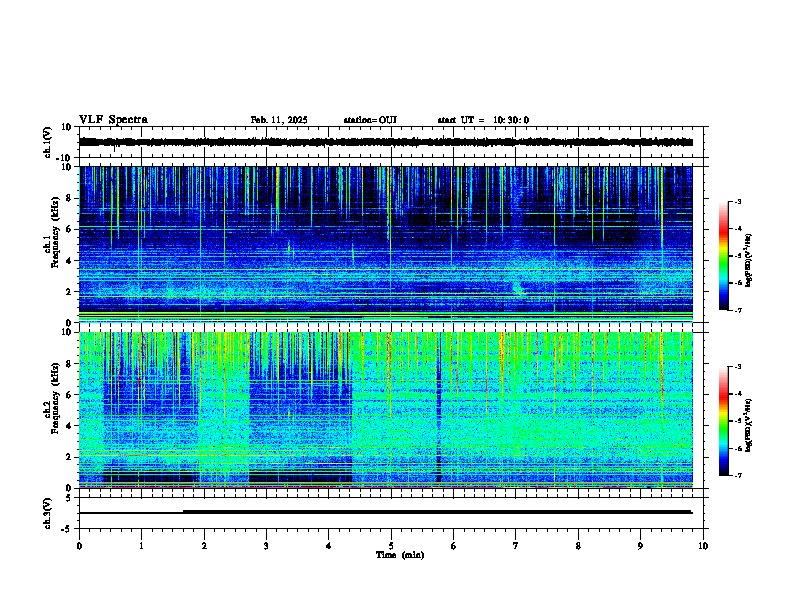Viewport: 792px width, 612px height.
Task: Click the "2" tick on ch.2 frequency axis
Action: point(69,457)
